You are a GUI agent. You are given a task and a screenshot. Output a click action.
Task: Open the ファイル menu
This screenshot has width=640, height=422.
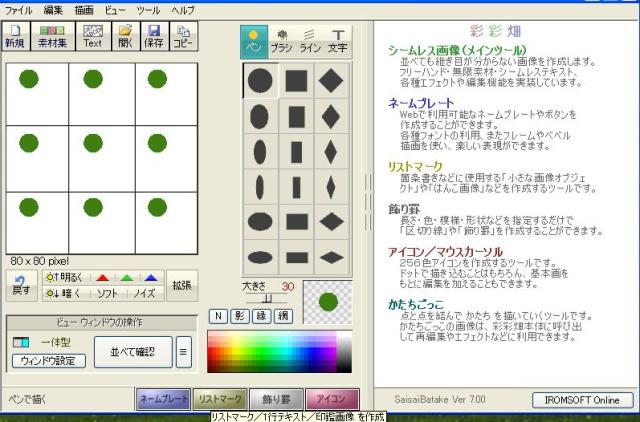[x=19, y=8]
